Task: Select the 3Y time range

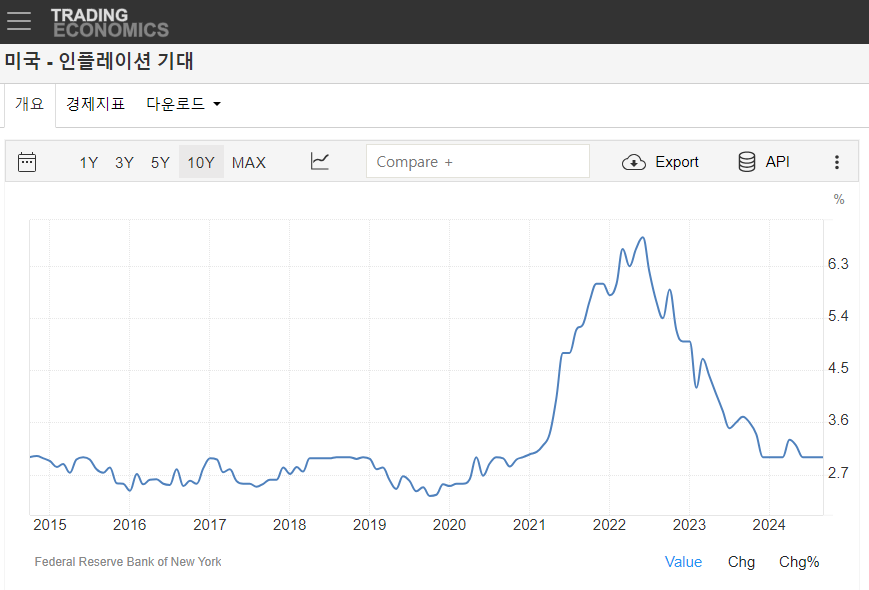Action: tap(124, 162)
